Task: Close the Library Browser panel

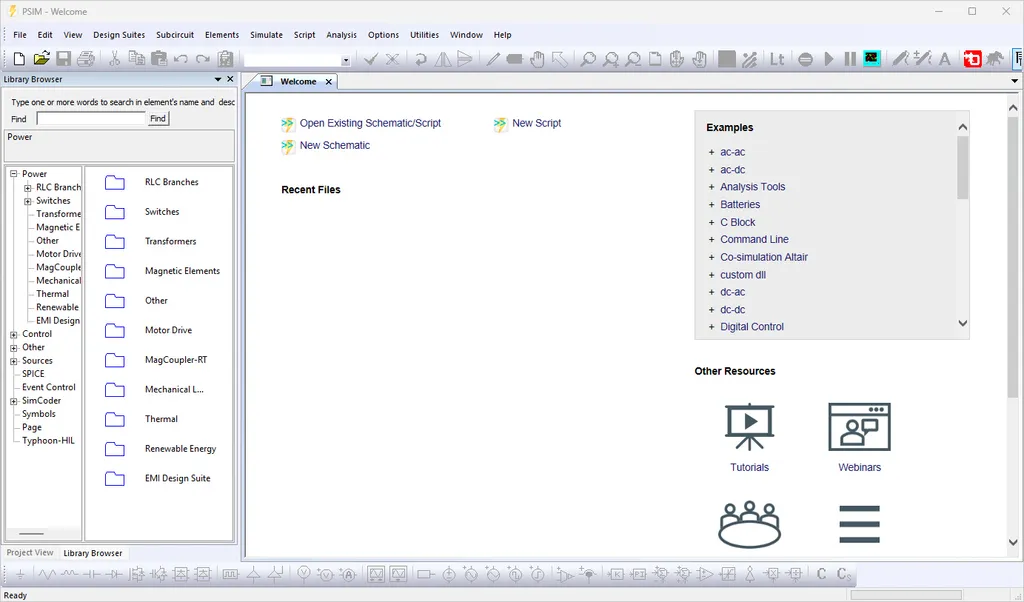Action: (x=230, y=79)
